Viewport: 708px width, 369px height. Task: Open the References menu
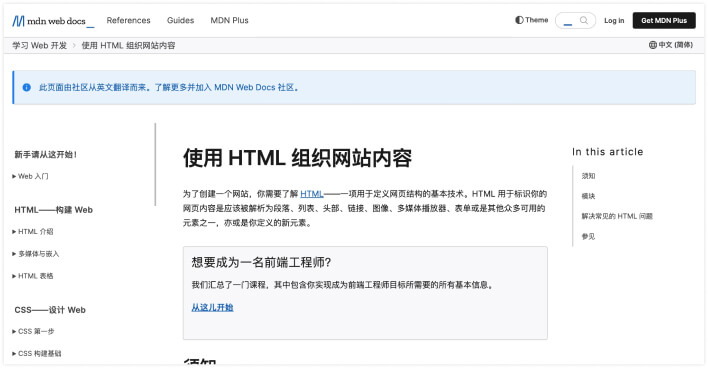click(x=128, y=20)
